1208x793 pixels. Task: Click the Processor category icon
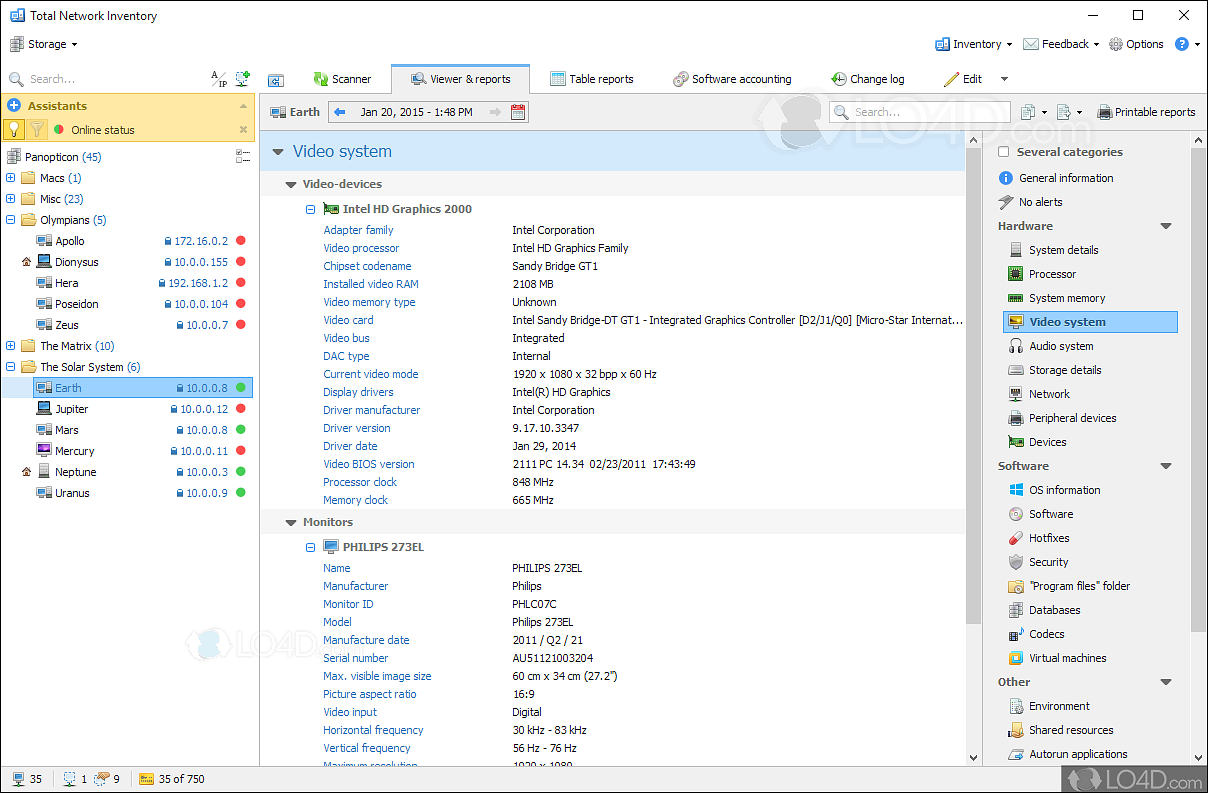[x=1016, y=274]
